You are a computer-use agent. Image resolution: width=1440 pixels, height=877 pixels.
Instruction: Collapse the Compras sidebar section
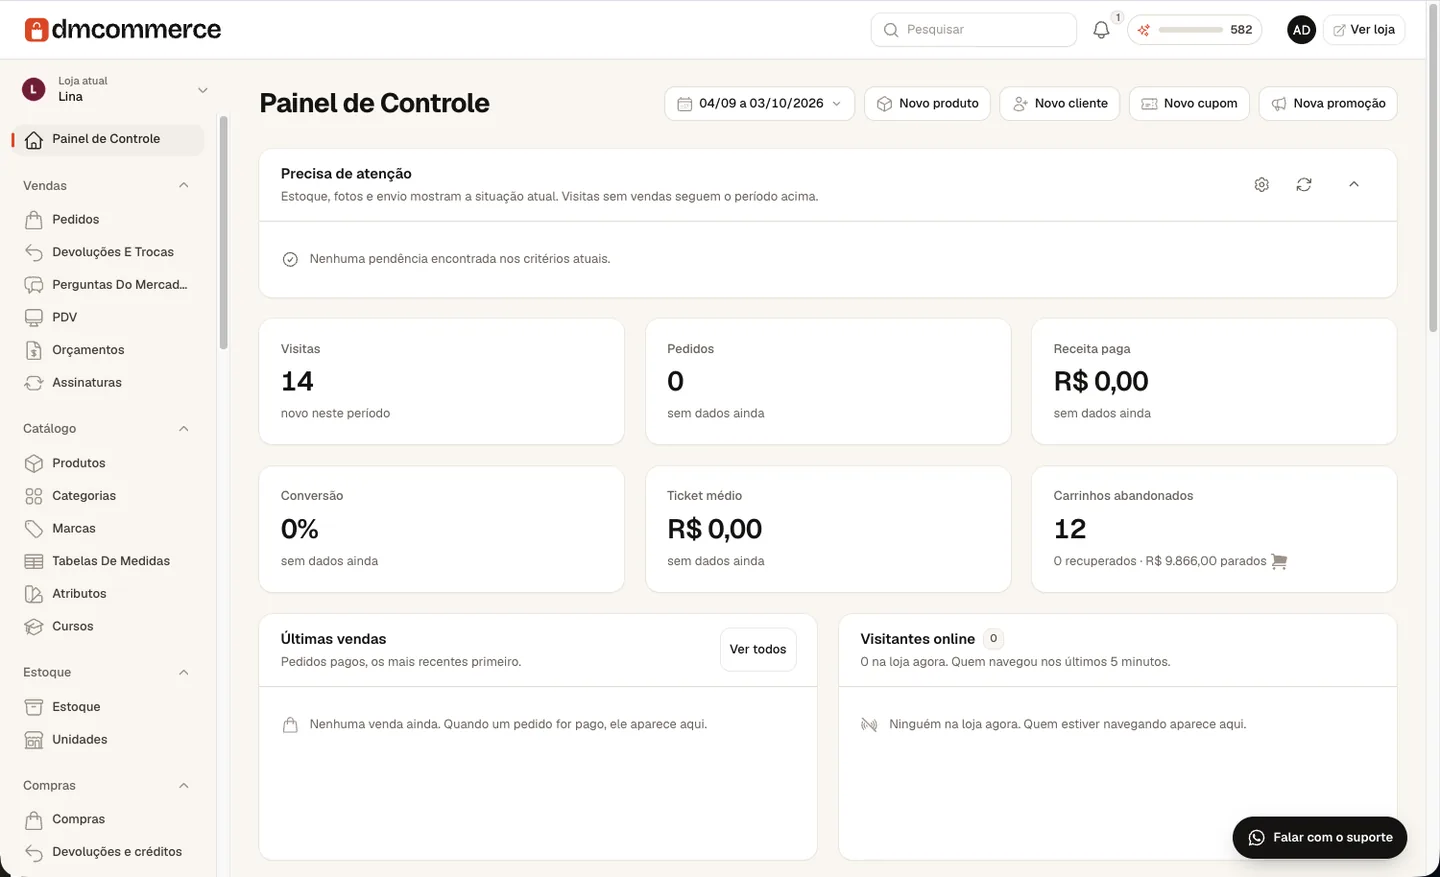[183, 786]
